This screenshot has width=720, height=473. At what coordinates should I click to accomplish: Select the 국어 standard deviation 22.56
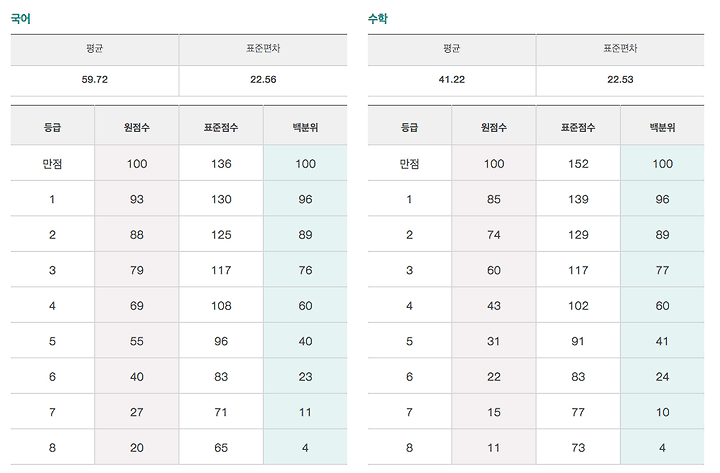pyautogui.click(x=263, y=79)
